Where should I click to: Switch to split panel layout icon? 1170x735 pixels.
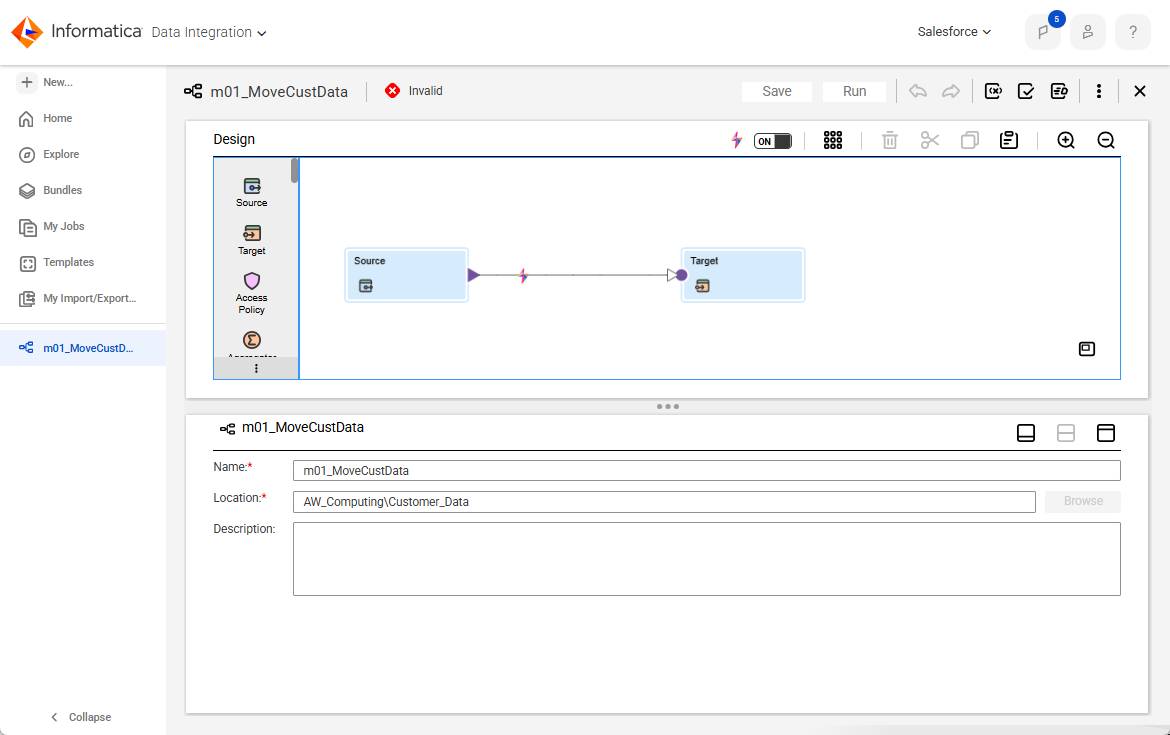point(1066,433)
